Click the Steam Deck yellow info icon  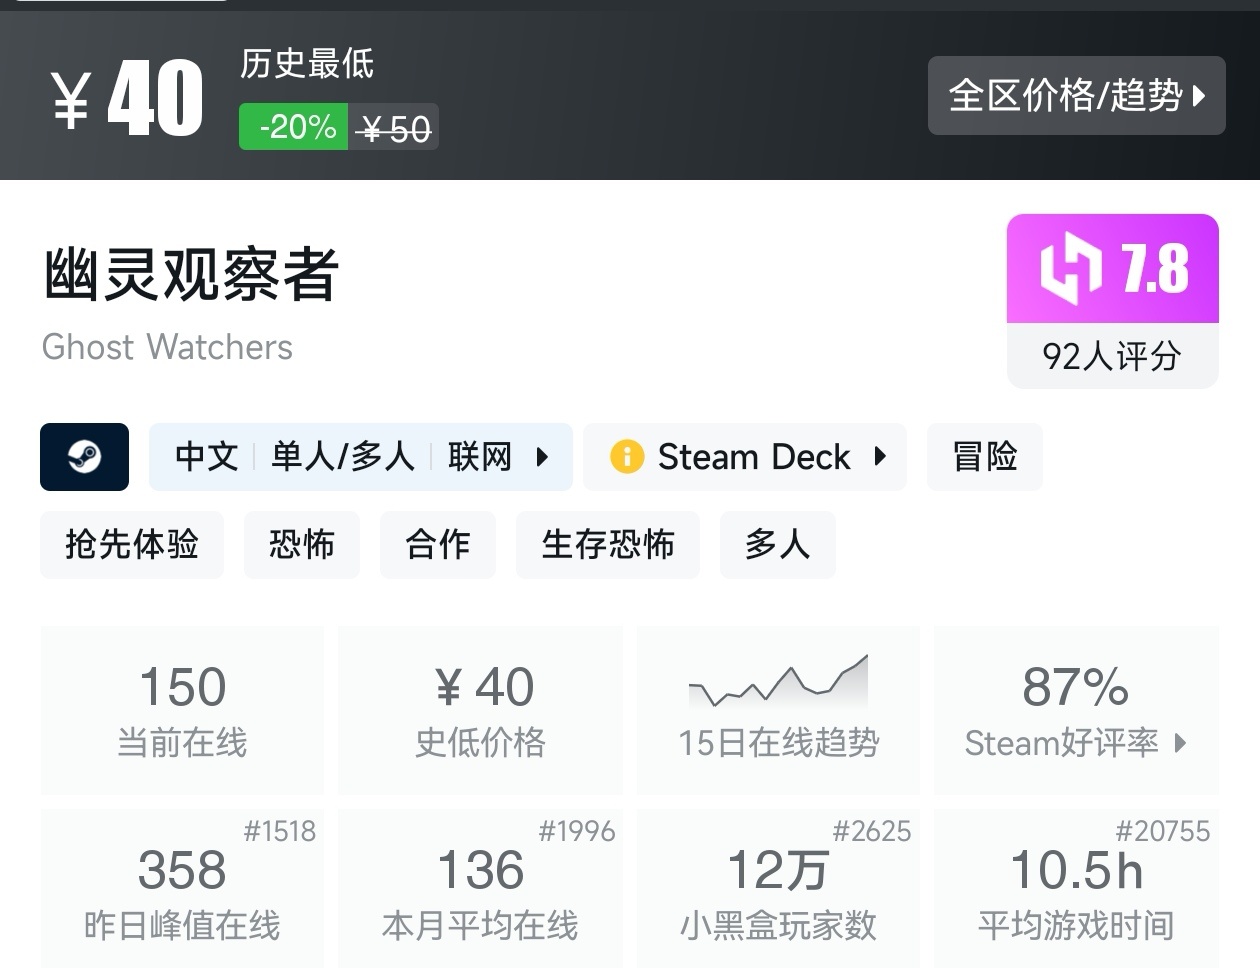[626, 457]
